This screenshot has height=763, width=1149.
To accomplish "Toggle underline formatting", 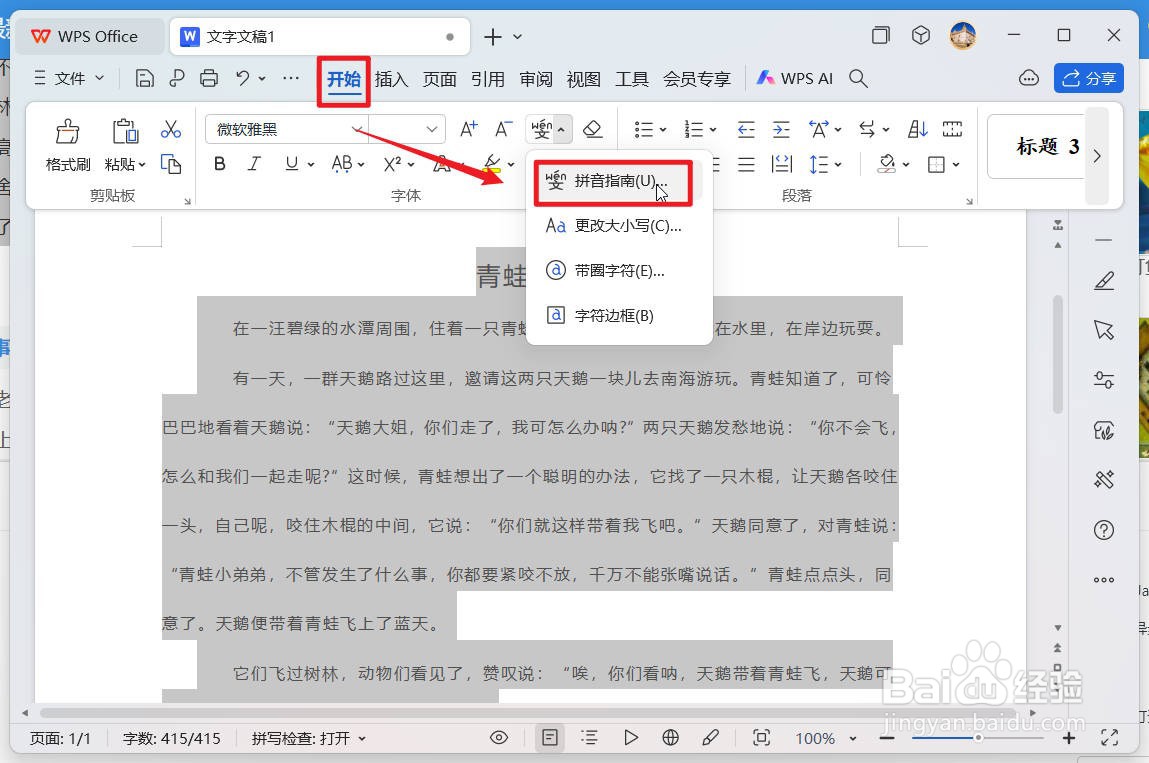I will tap(291, 164).
